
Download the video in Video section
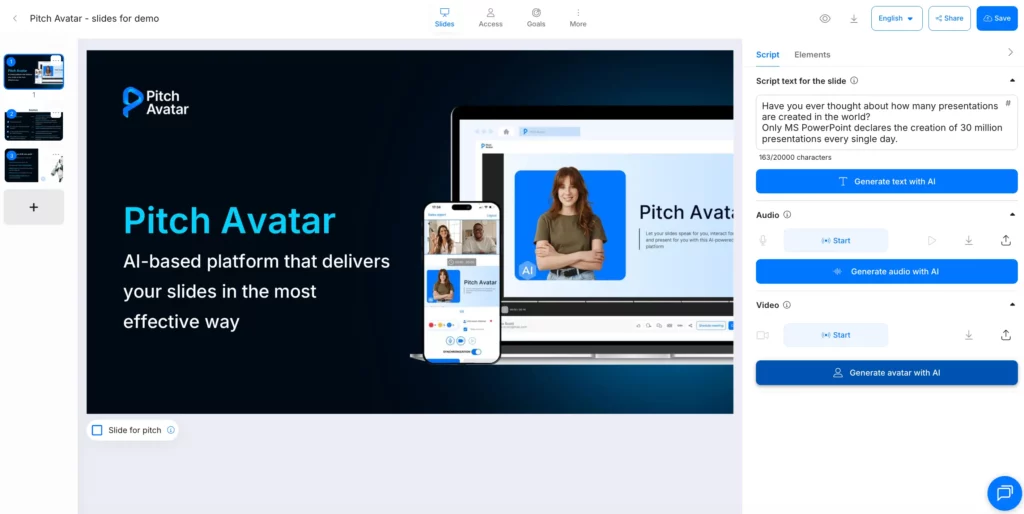(969, 335)
